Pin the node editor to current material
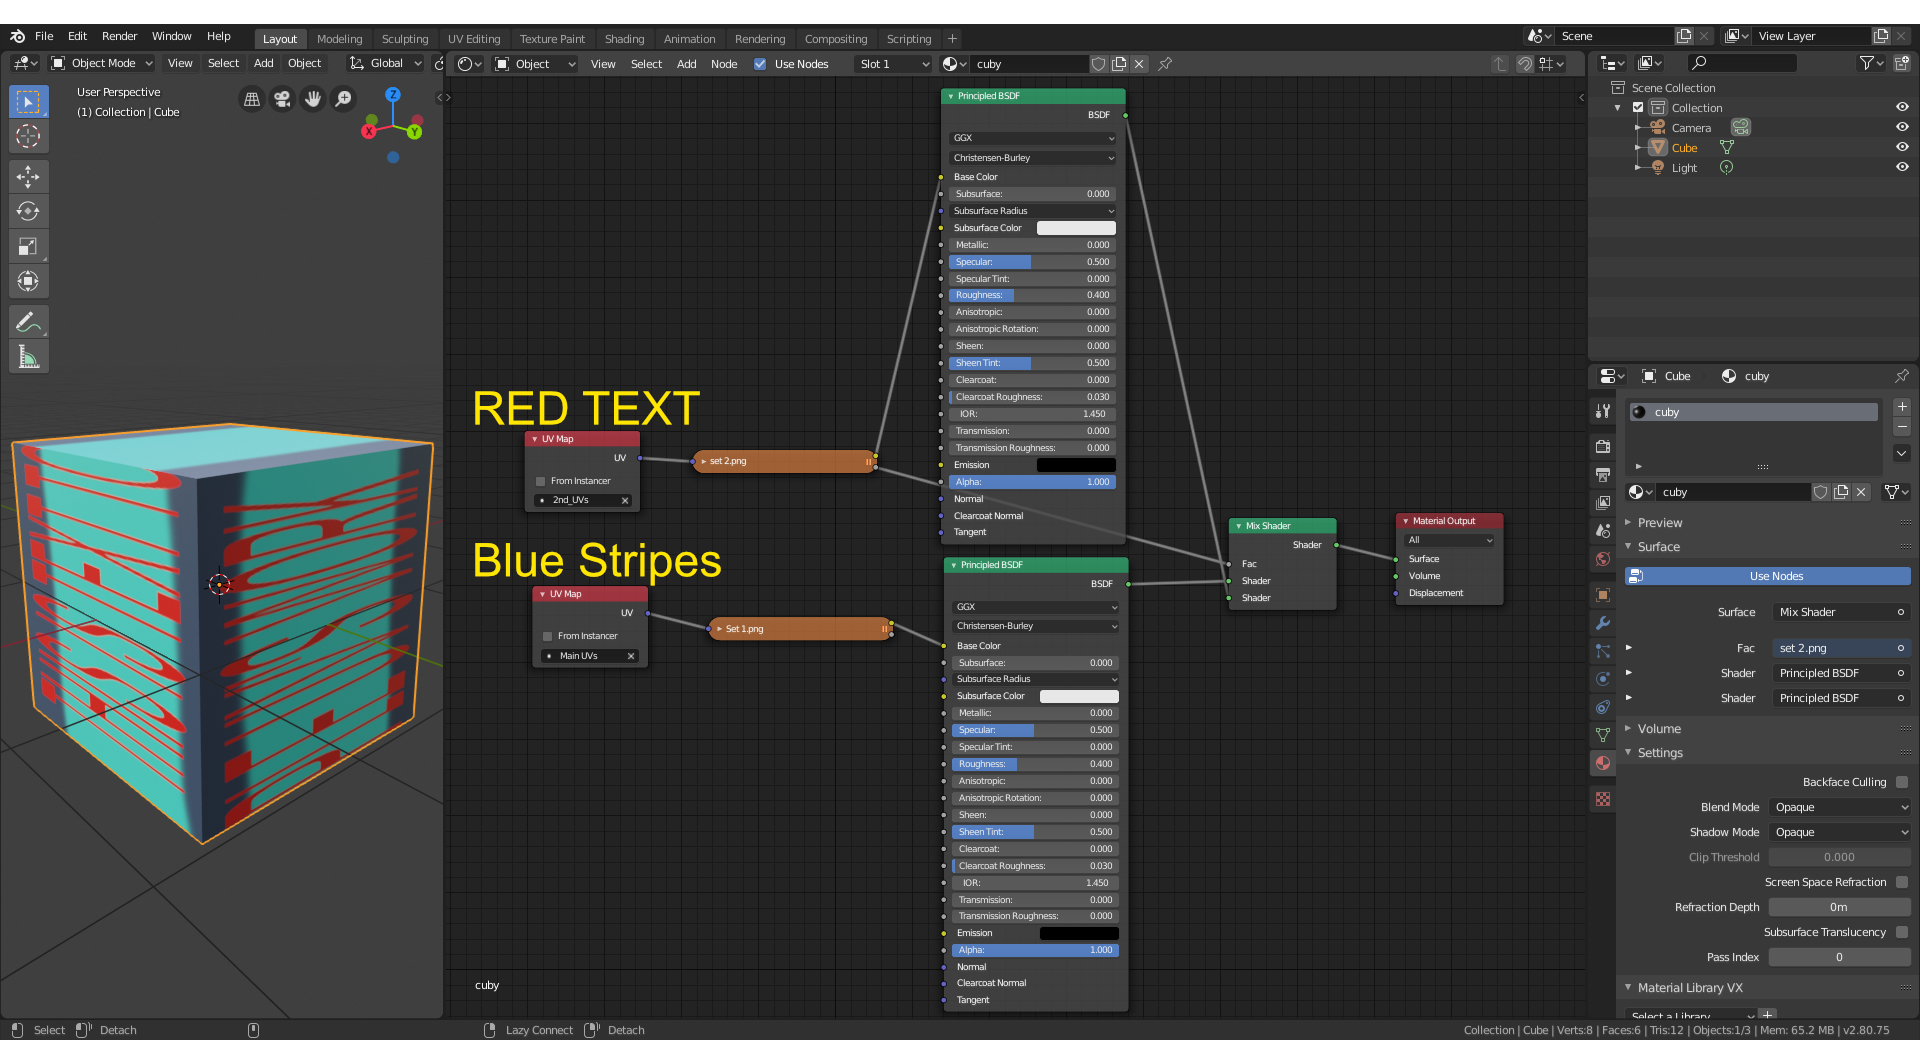The width and height of the screenshot is (1920, 1040). point(1165,64)
